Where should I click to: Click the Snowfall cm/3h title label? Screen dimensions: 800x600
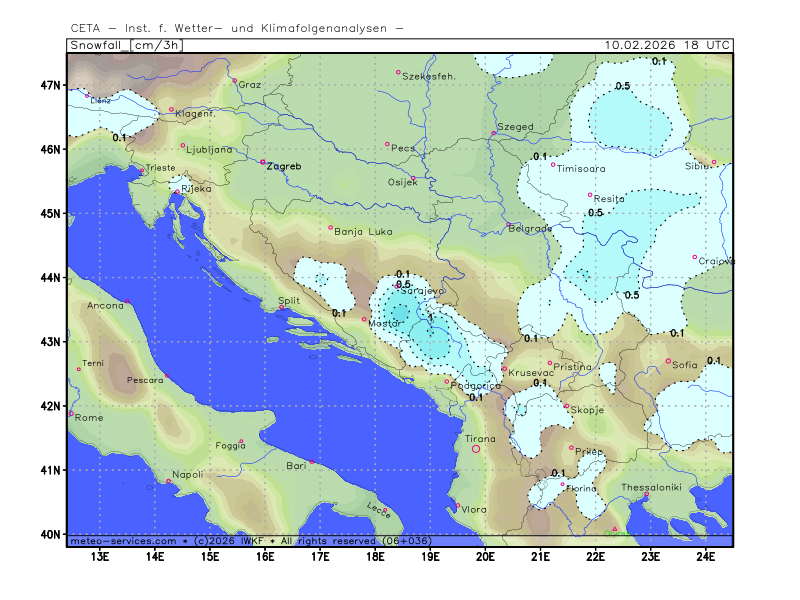click(x=127, y=45)
